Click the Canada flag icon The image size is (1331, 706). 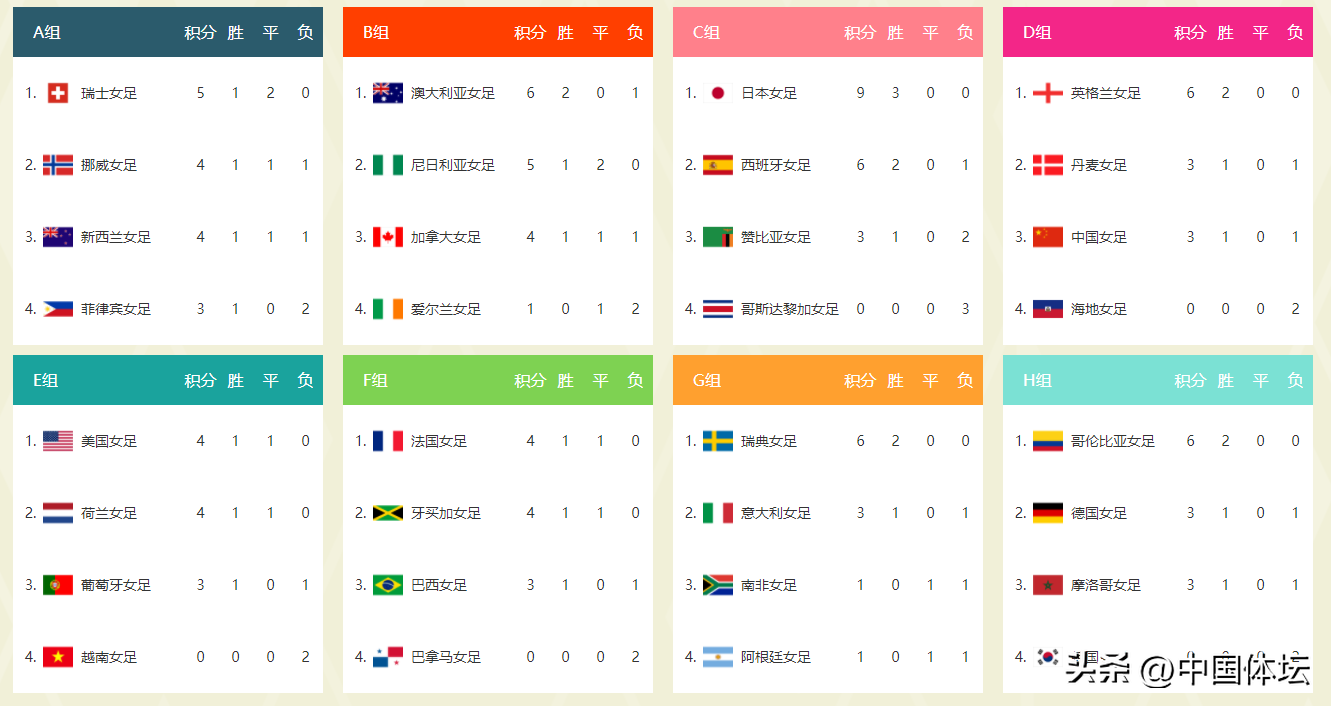click(x=388, y=237)
